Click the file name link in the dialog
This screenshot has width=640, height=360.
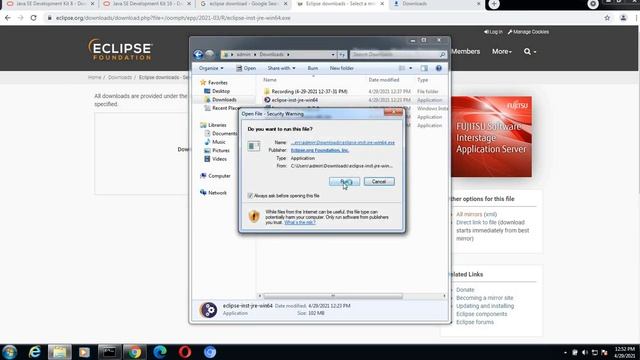[343, 142]
